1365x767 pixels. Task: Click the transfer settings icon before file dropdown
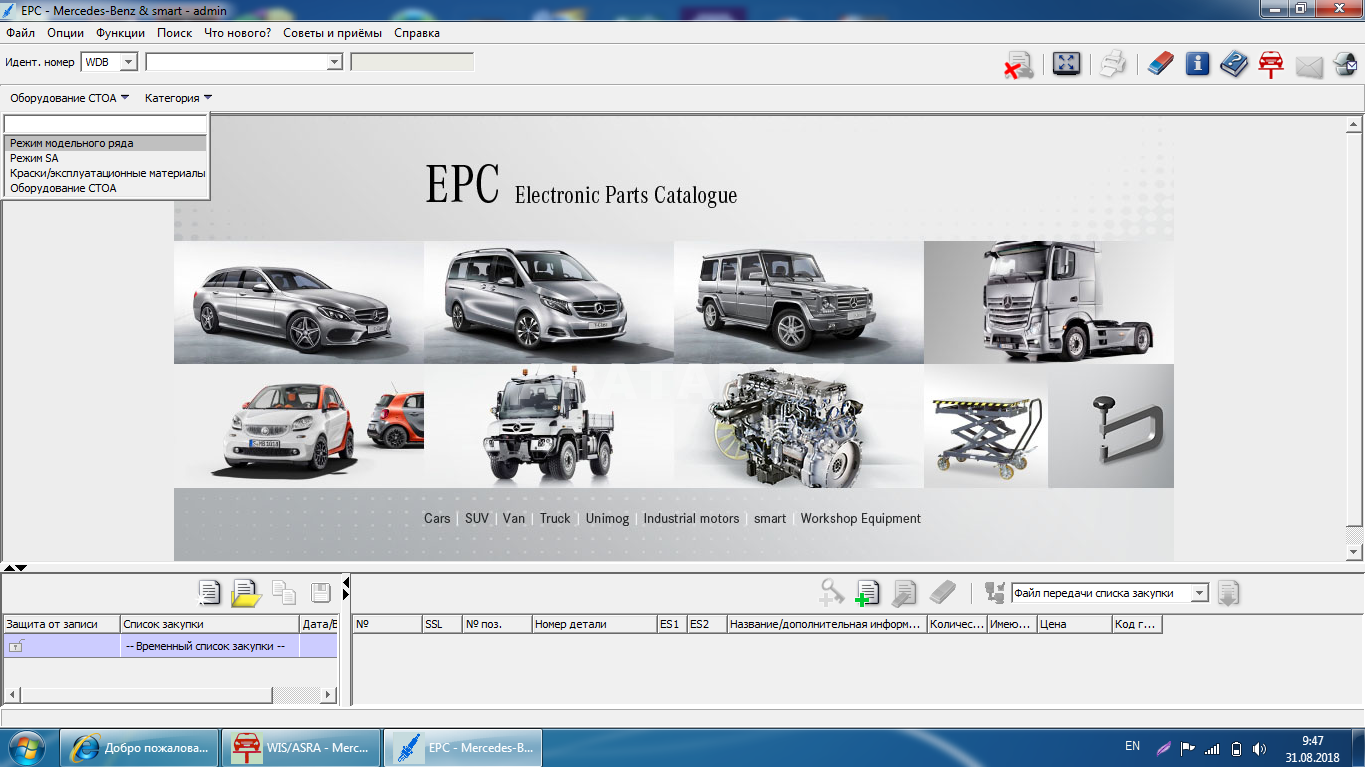[995, 592]
